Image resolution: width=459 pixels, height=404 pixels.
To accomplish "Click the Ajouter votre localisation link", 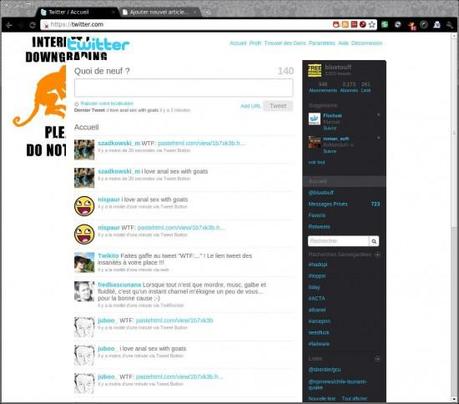I will (107, 103).
